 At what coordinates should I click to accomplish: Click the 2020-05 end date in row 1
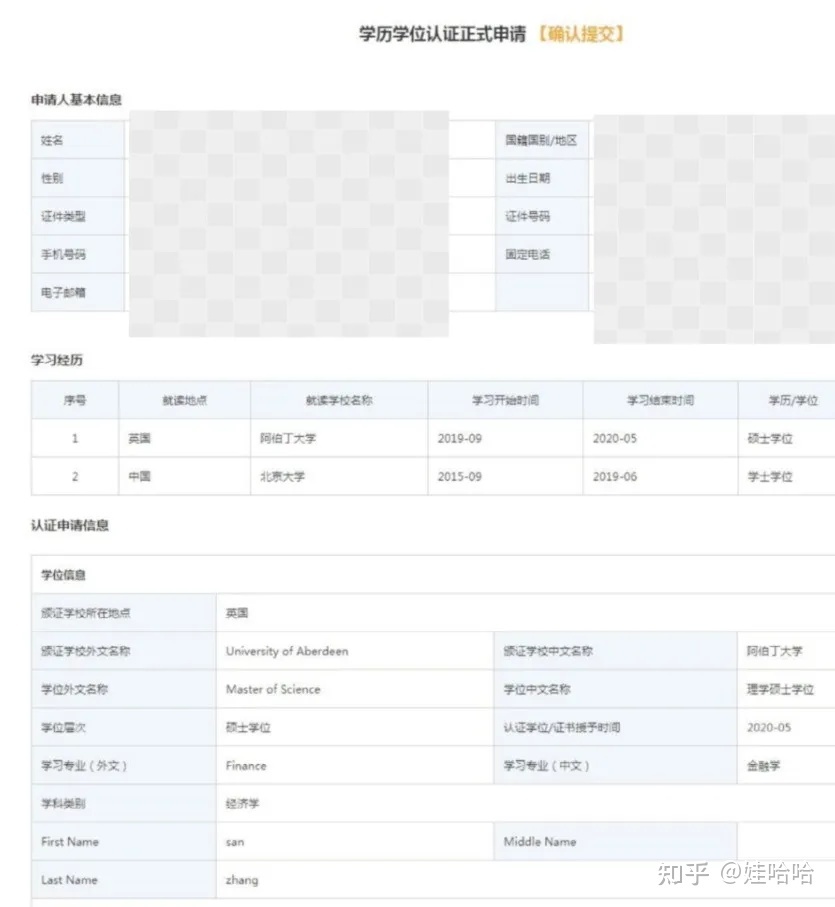[x=660, y=438]
